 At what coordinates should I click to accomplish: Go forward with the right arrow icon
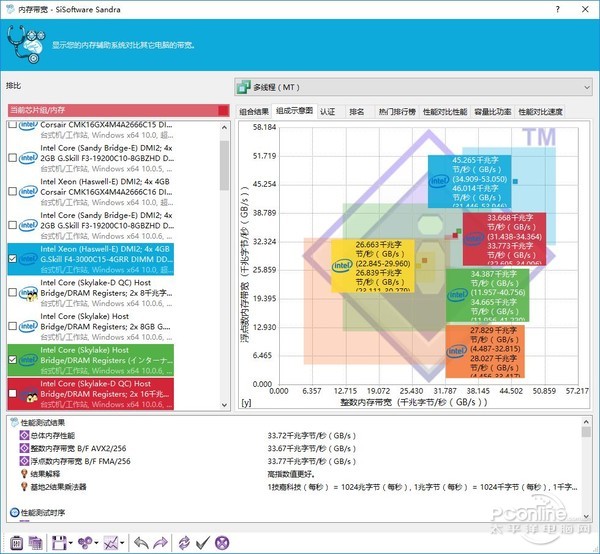point(160,543)
